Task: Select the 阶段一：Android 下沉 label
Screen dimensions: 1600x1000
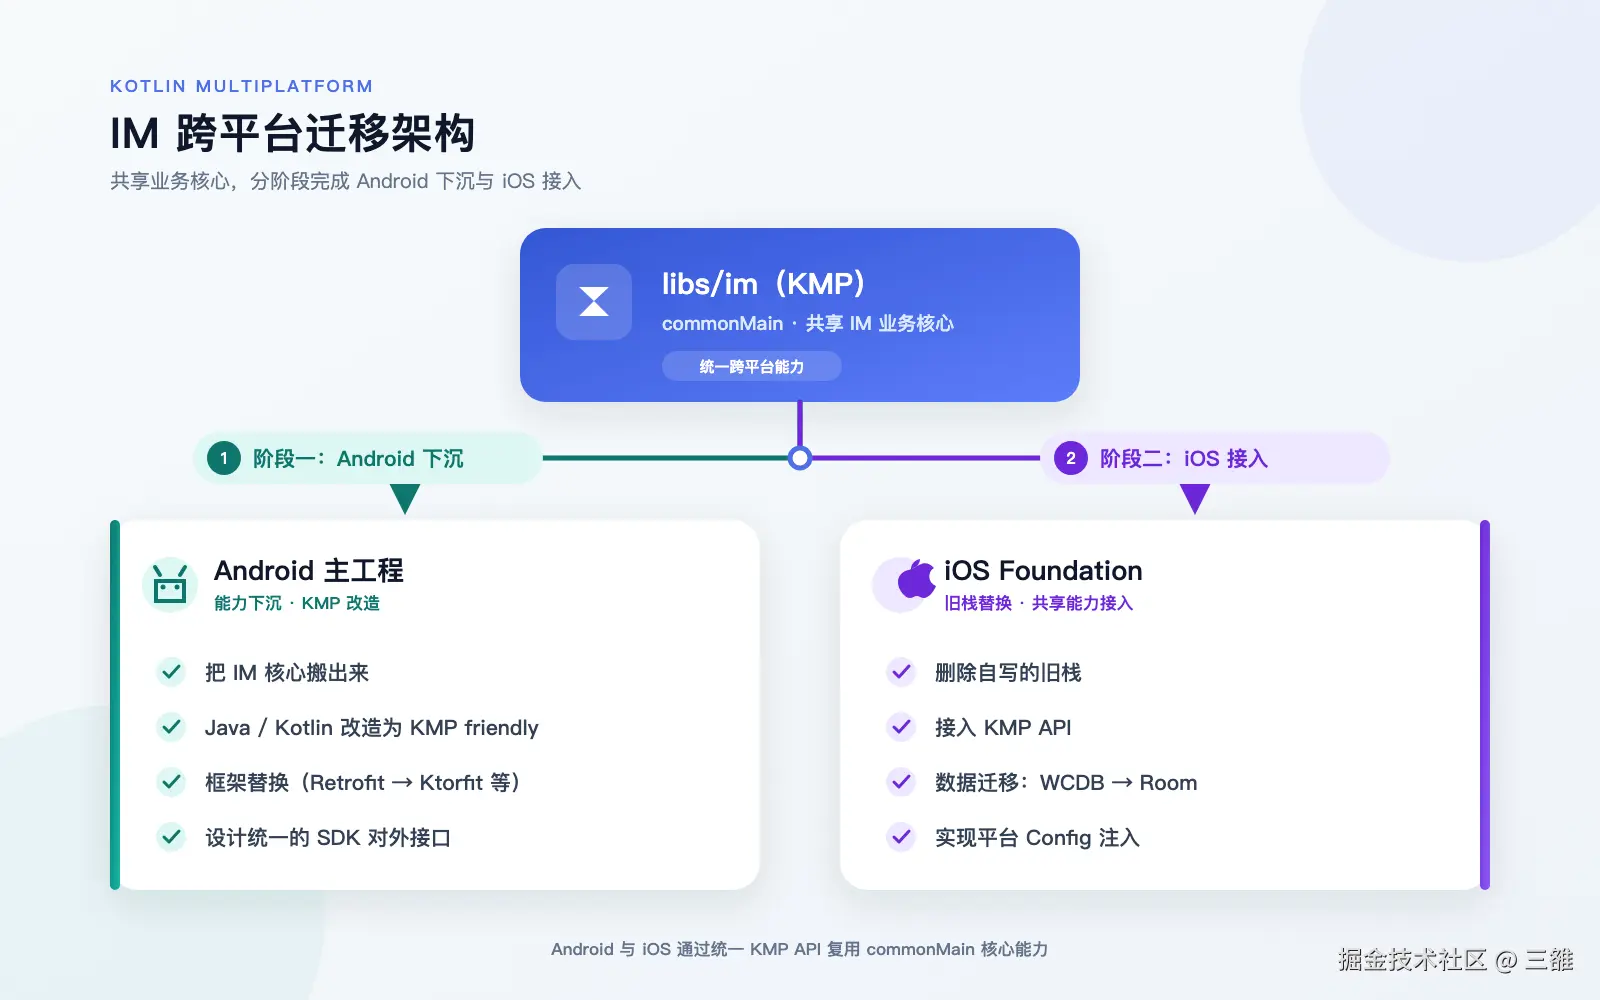Action: 358,458
